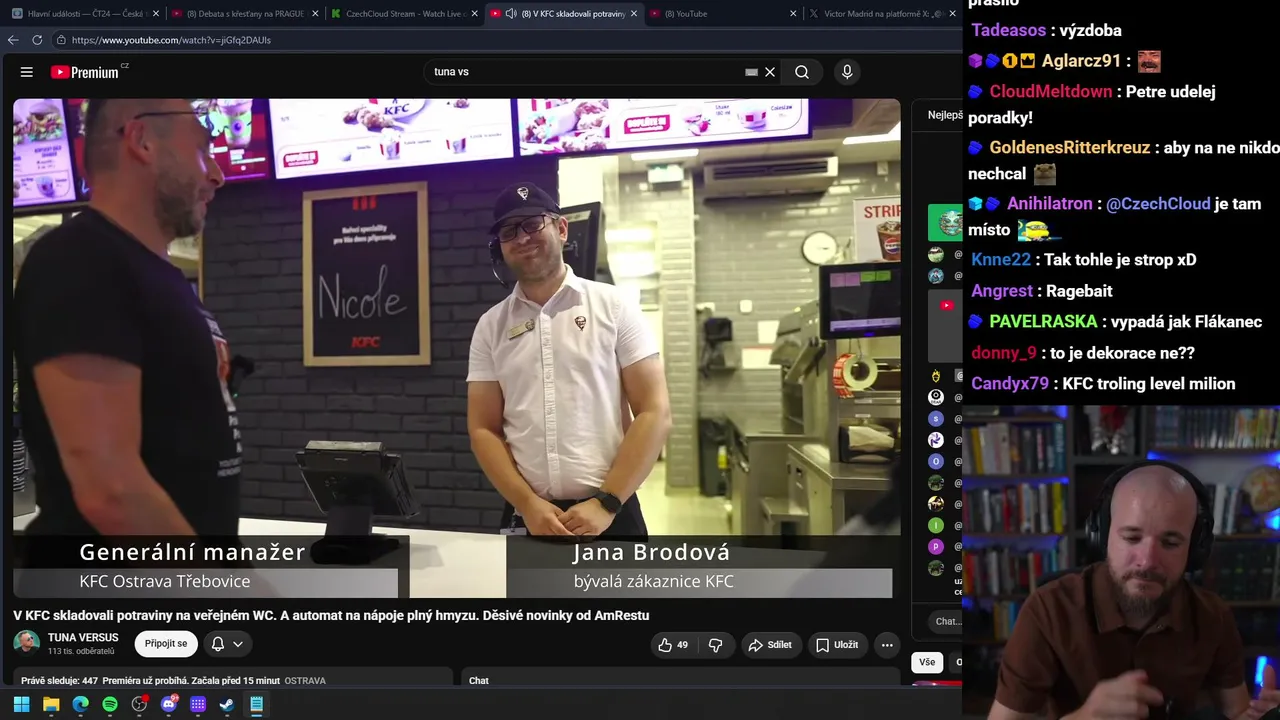Viewport: 1280px width, 720px height.
Task: Open Windows Start menu
Action: coord(21,705)
